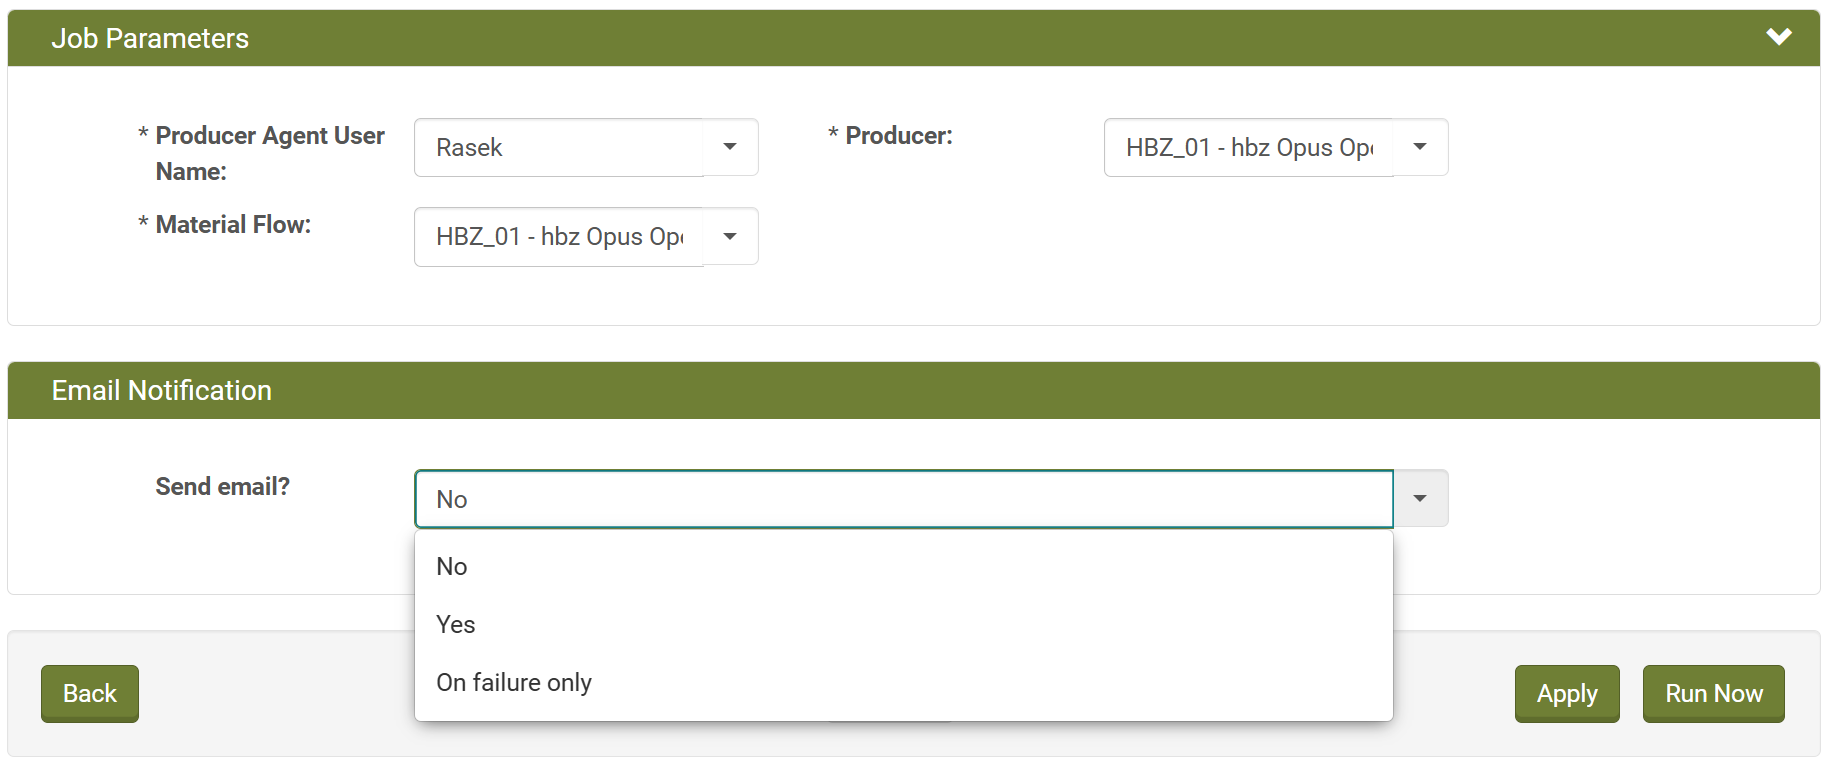The image size is (1835, 770).
Task: Open the Material Flow dropdown arrow
Action: (730, 237)
